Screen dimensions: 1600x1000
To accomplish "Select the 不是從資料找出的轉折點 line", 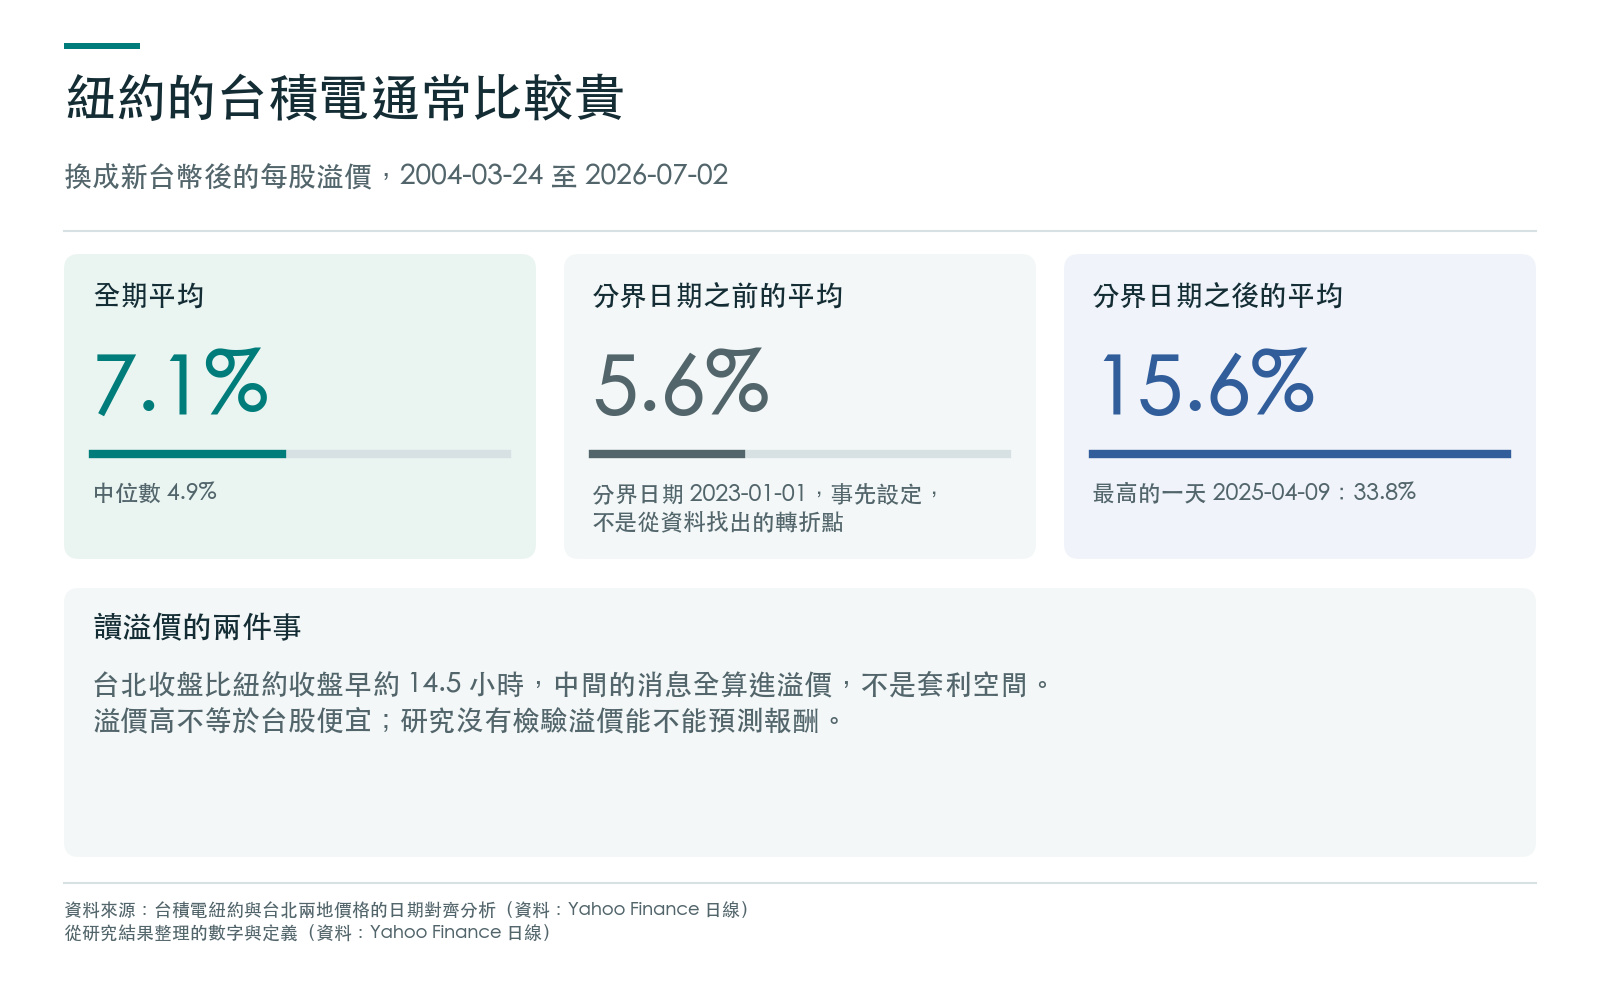I will coord(718,522).
